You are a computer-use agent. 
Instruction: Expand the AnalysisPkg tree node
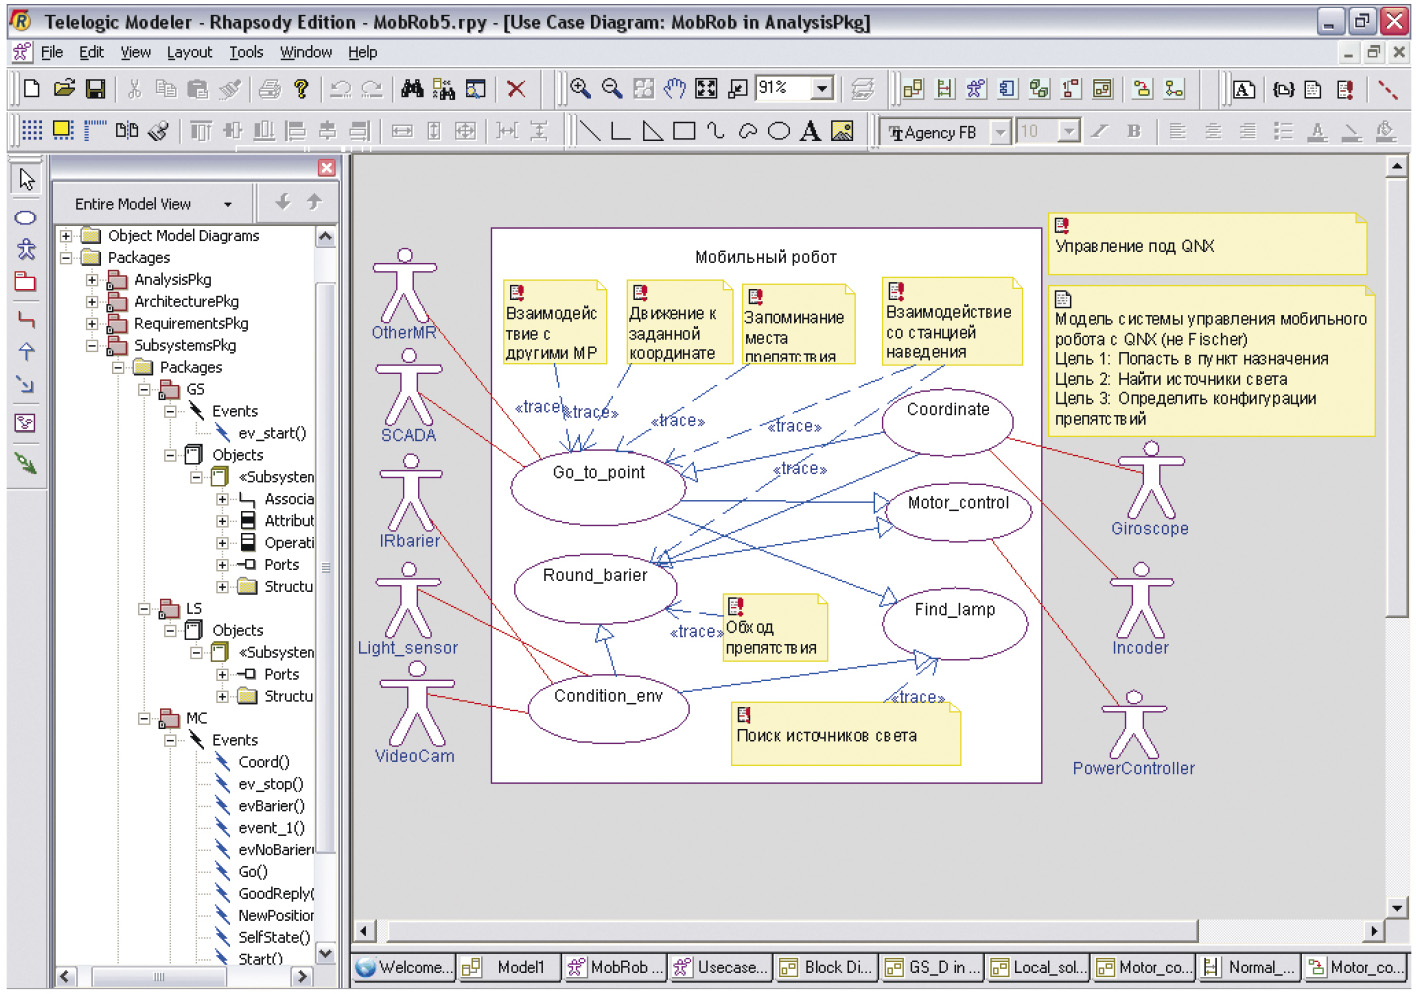coord(92,280)
